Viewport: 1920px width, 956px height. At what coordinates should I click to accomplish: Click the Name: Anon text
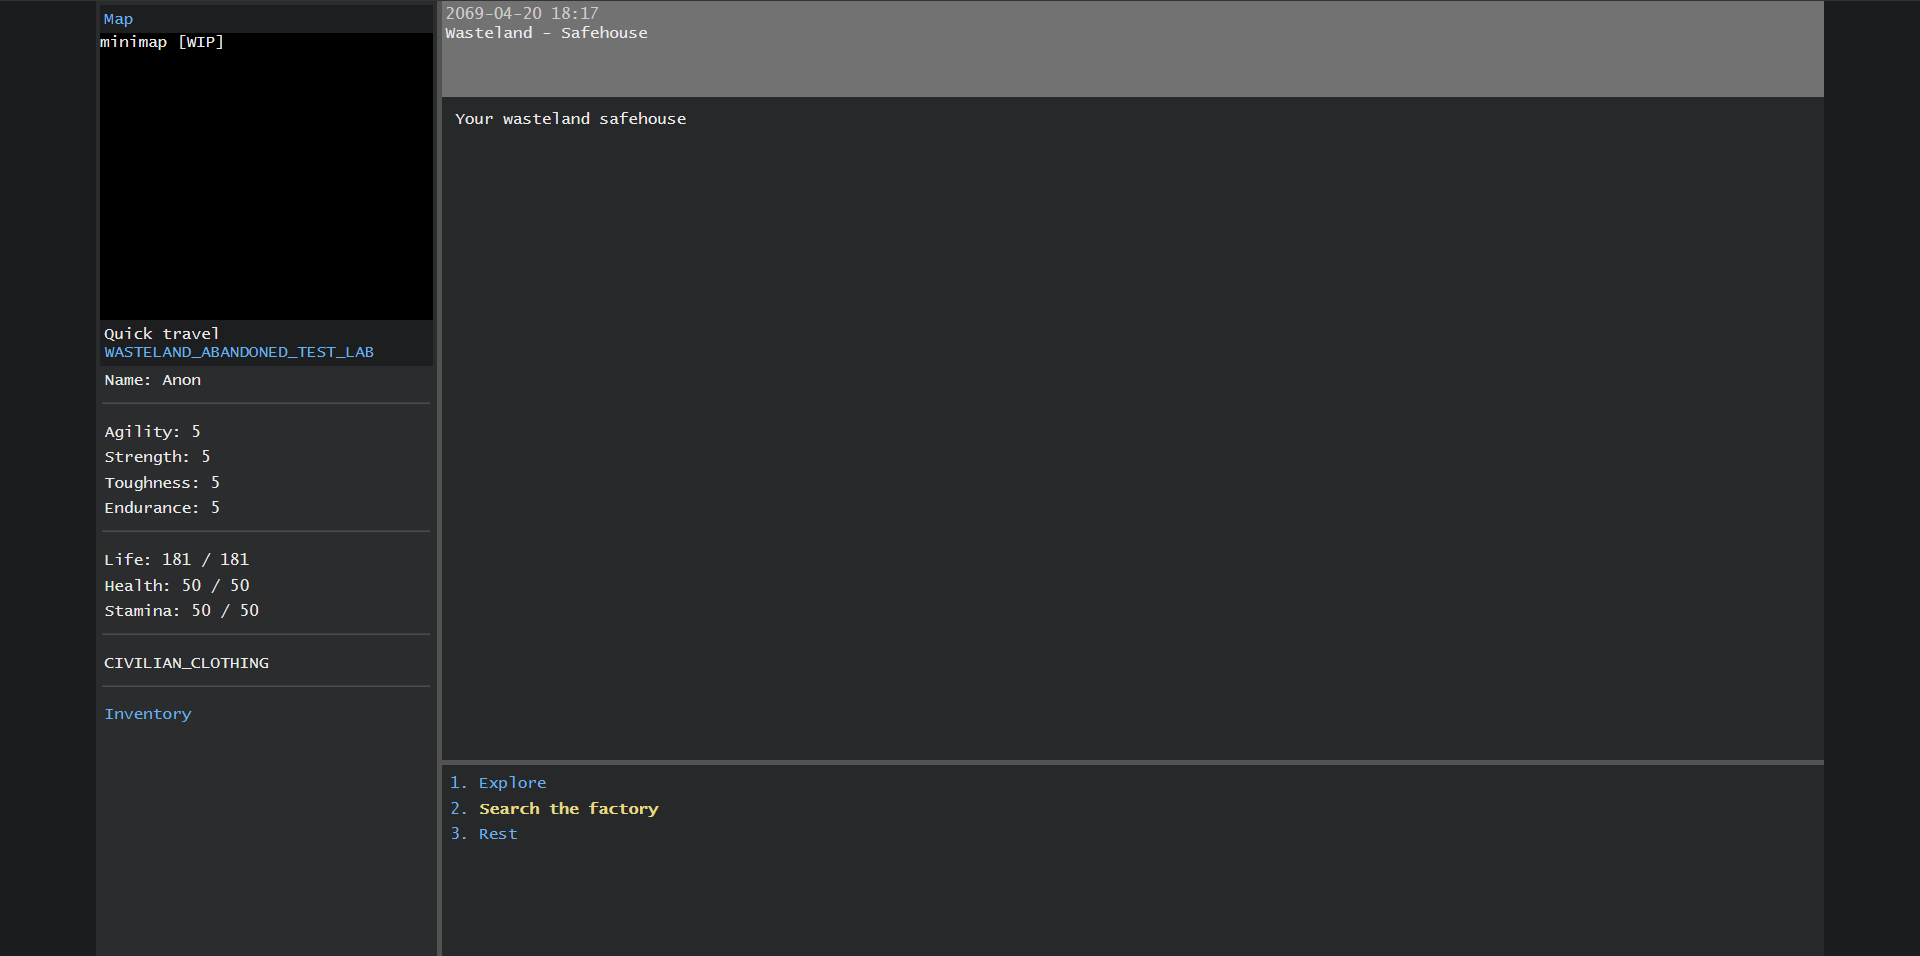pyautogui.click(x=153, y=380)
